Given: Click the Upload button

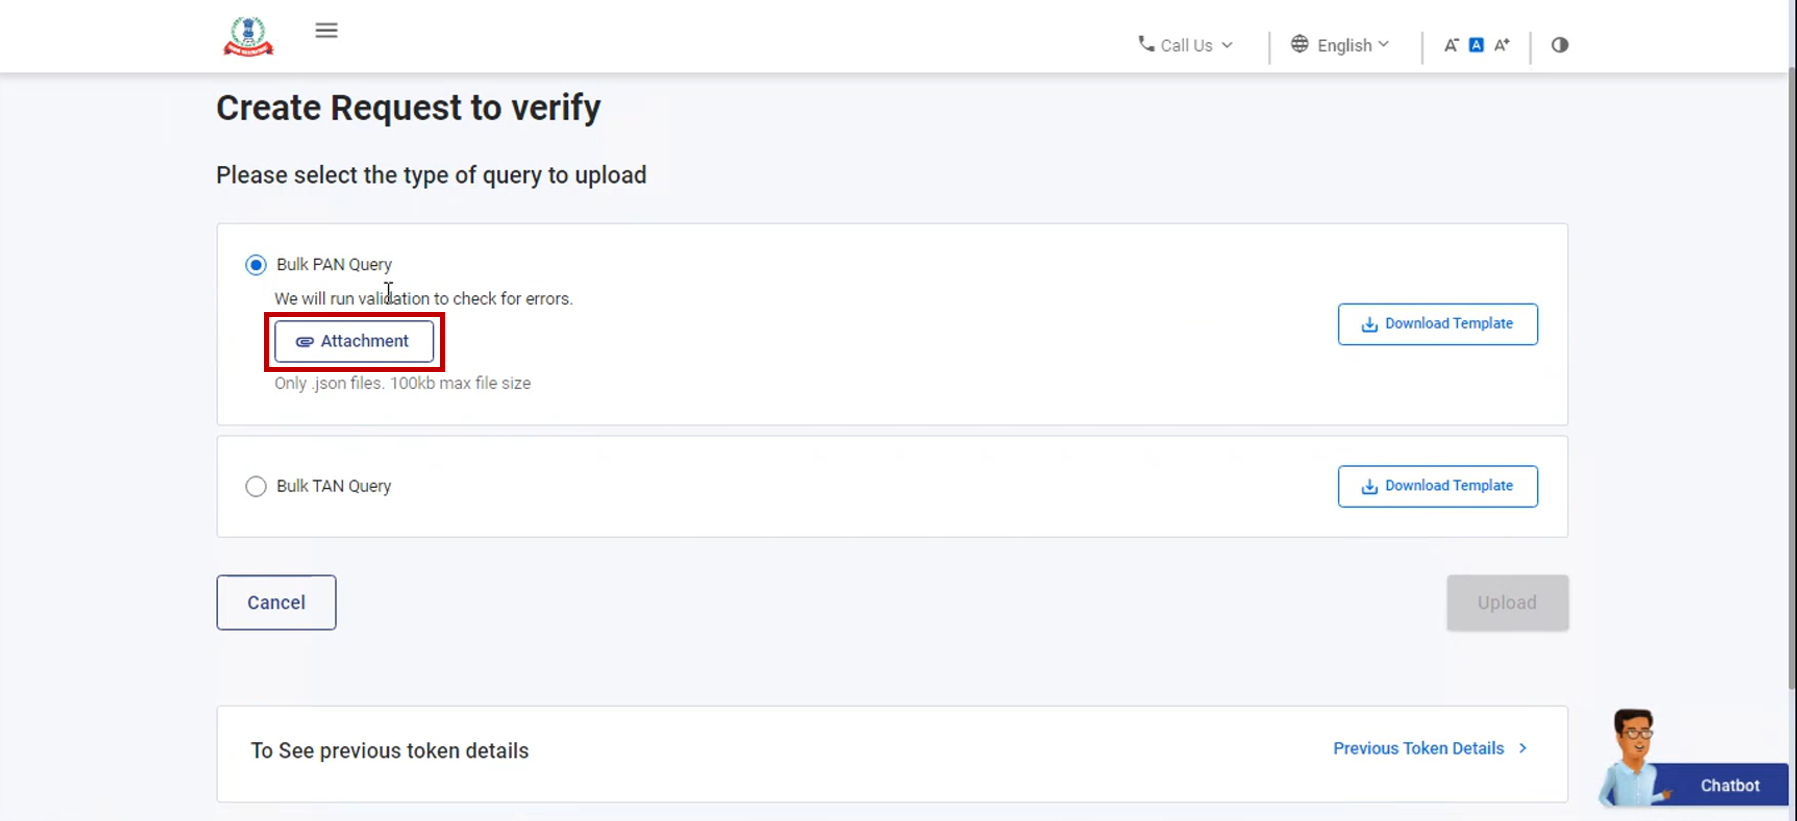Looking at the screenshot, I should [x=1506, y=603].
